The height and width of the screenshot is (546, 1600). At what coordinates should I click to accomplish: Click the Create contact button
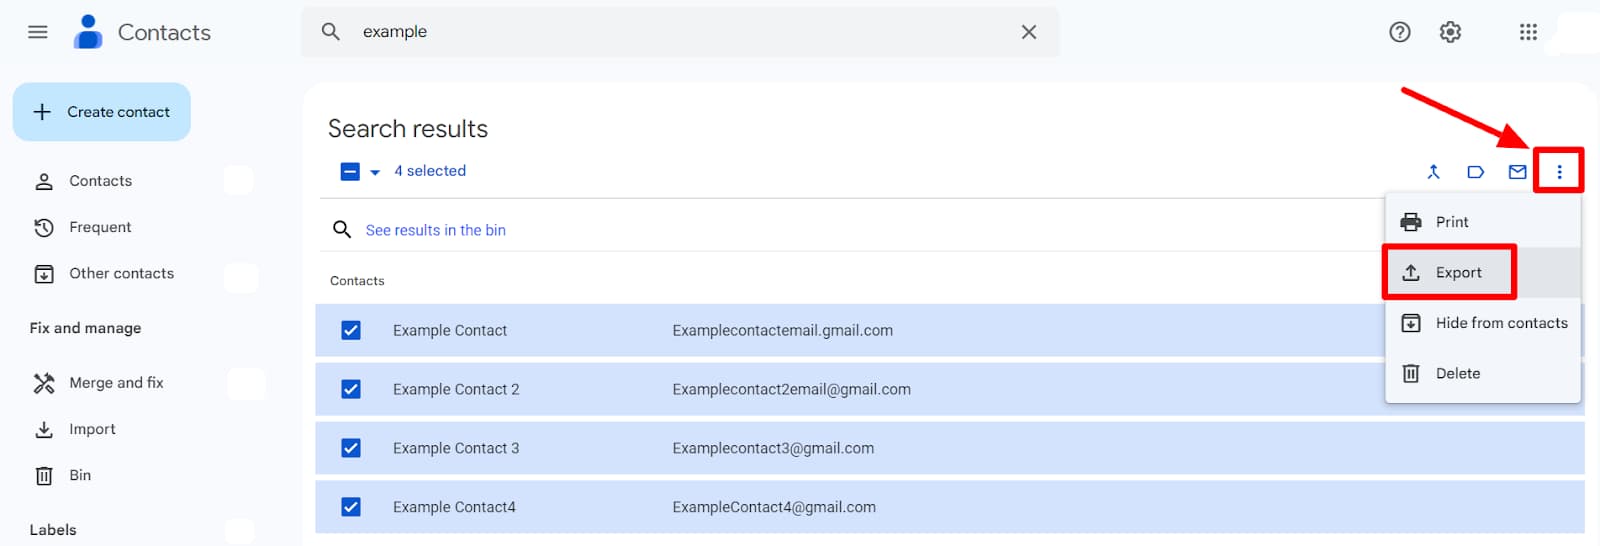[102, 112]
